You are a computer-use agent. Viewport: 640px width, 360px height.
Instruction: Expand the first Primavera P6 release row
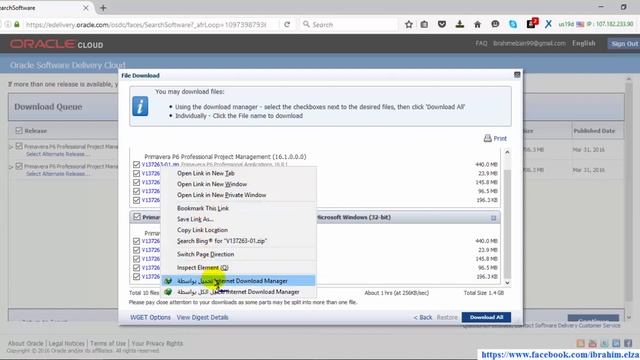pos(11,147)
